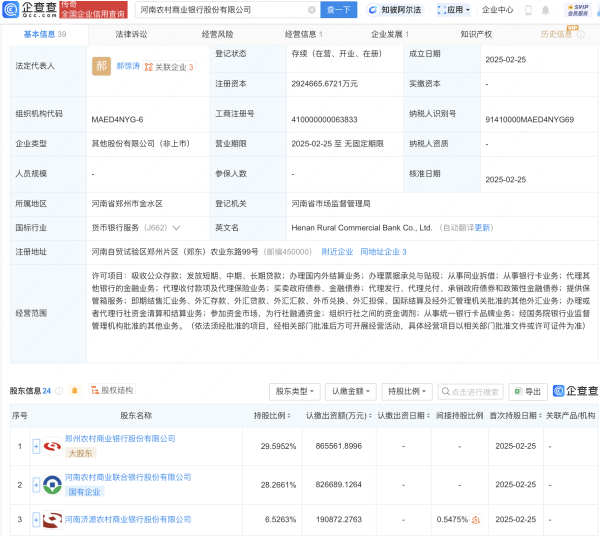Image resolution: width=600 pixels, height=536 pixels.
Task: Open notifications bell in top header
Action: point(546,10)
